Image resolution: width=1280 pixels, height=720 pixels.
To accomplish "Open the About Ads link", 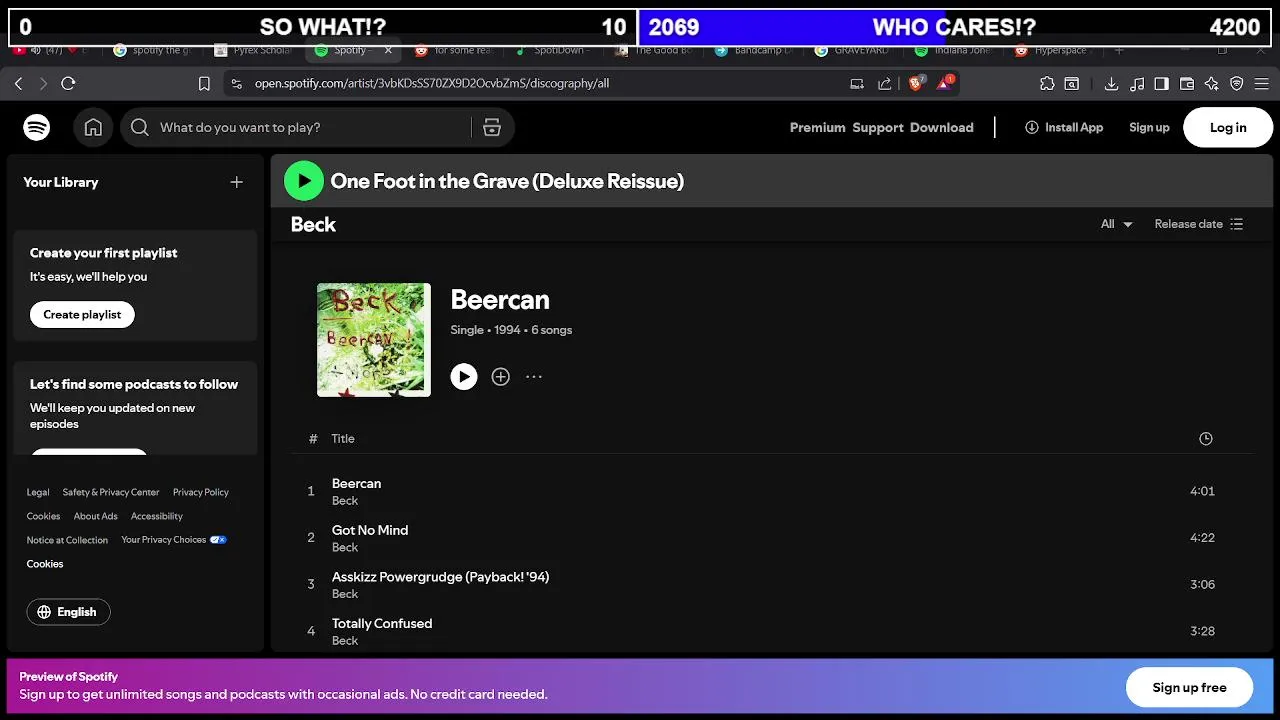I will tap(95, 516).
